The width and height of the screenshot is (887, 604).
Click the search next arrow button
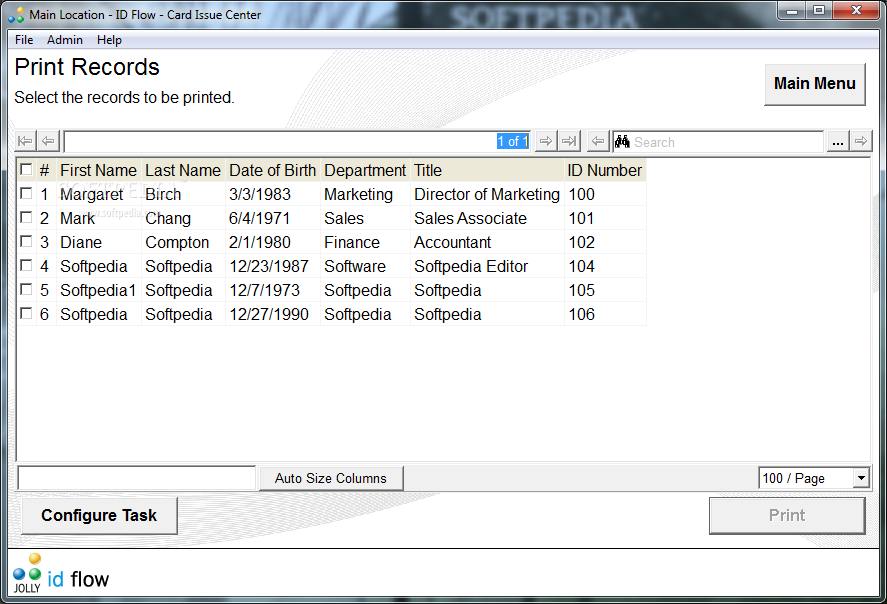coord(861,141)
